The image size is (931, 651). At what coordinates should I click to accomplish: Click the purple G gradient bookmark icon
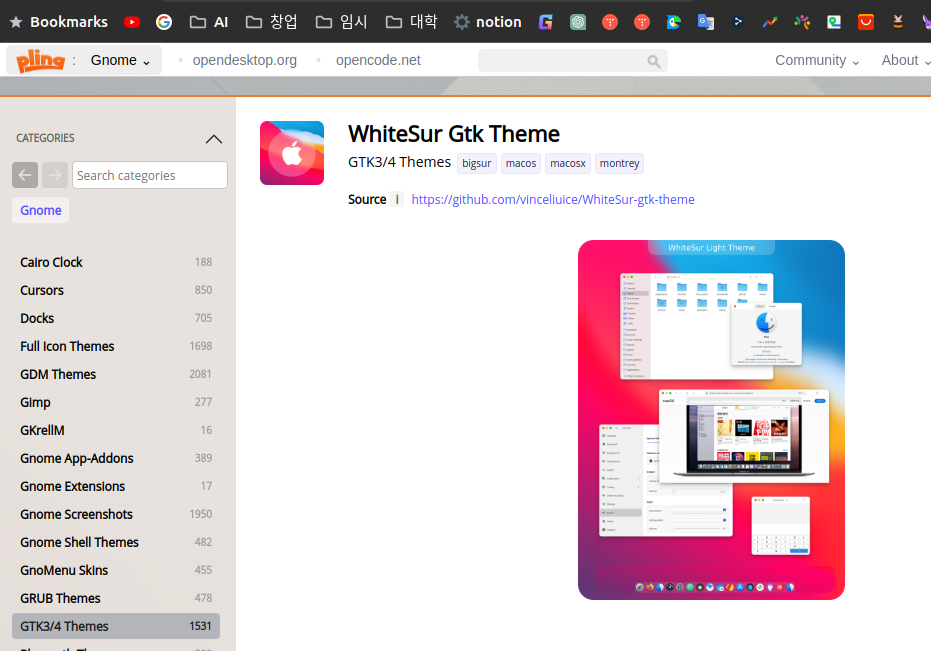[546, 22]
